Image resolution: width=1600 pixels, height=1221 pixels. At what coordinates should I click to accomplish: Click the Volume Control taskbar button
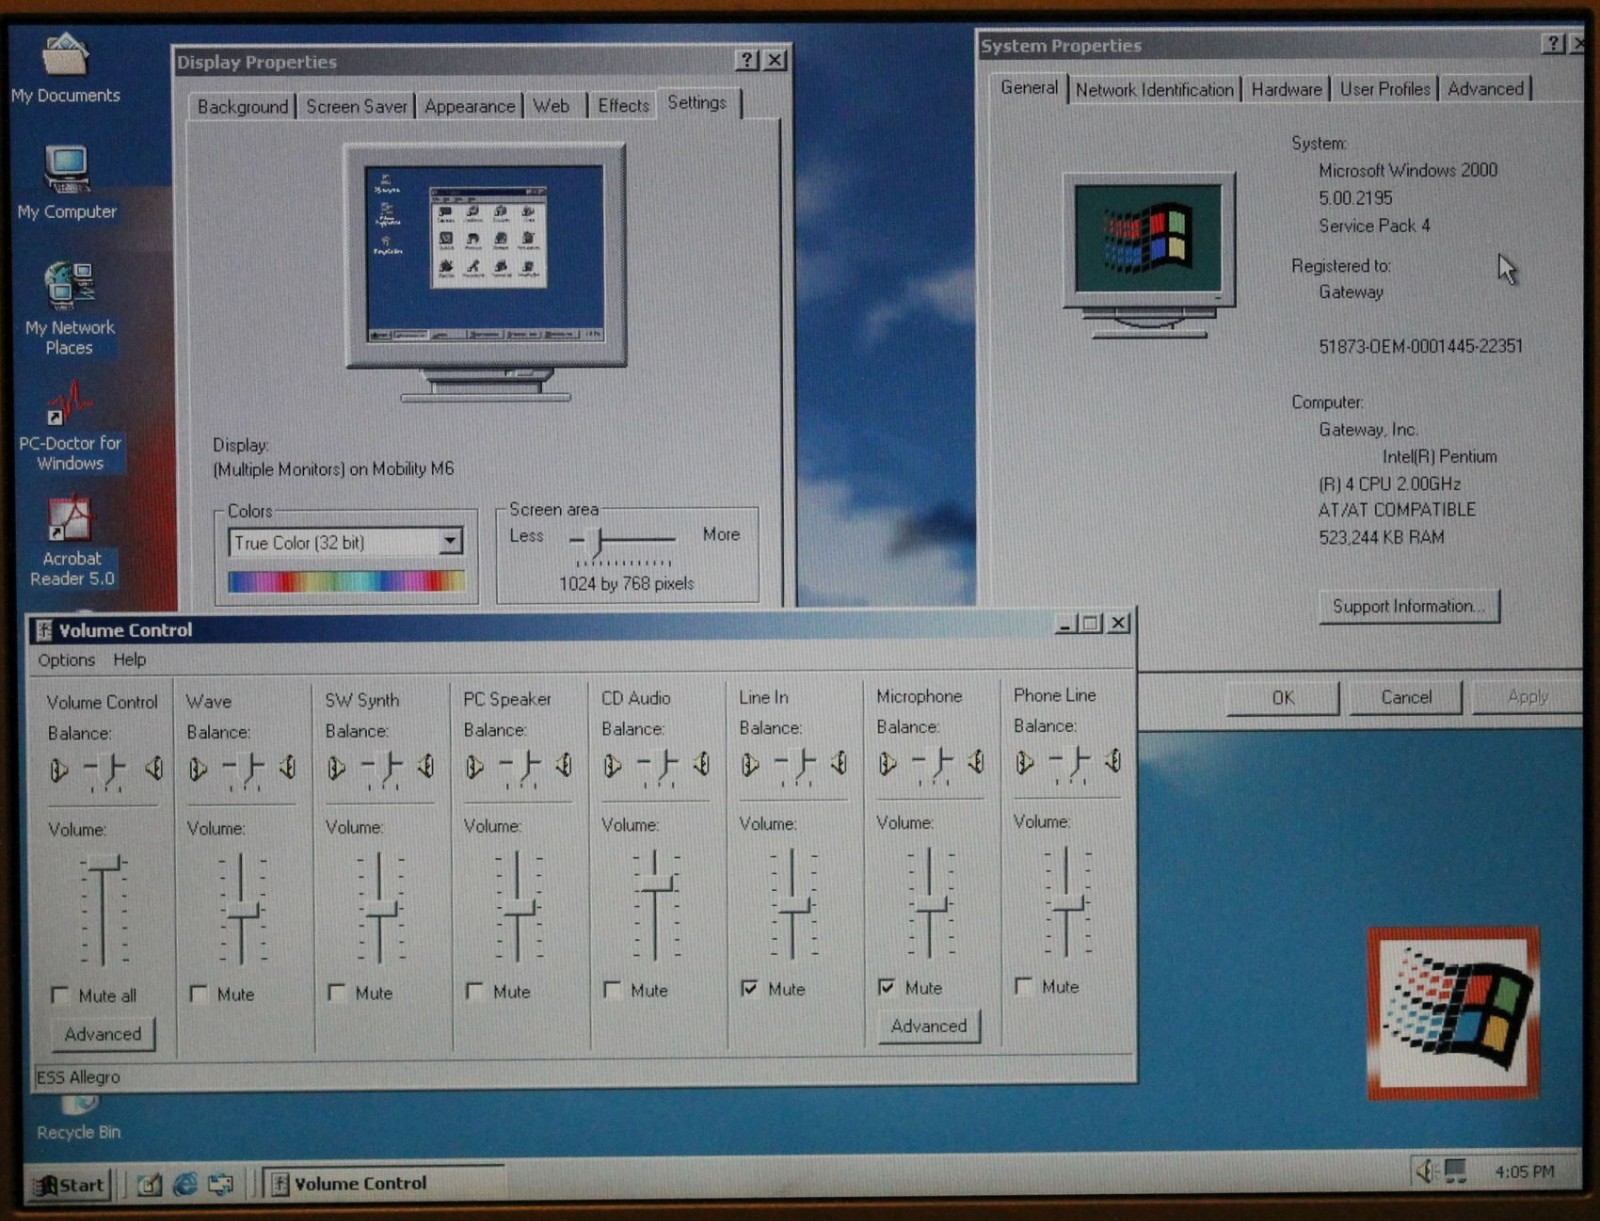pos(383,1183)
